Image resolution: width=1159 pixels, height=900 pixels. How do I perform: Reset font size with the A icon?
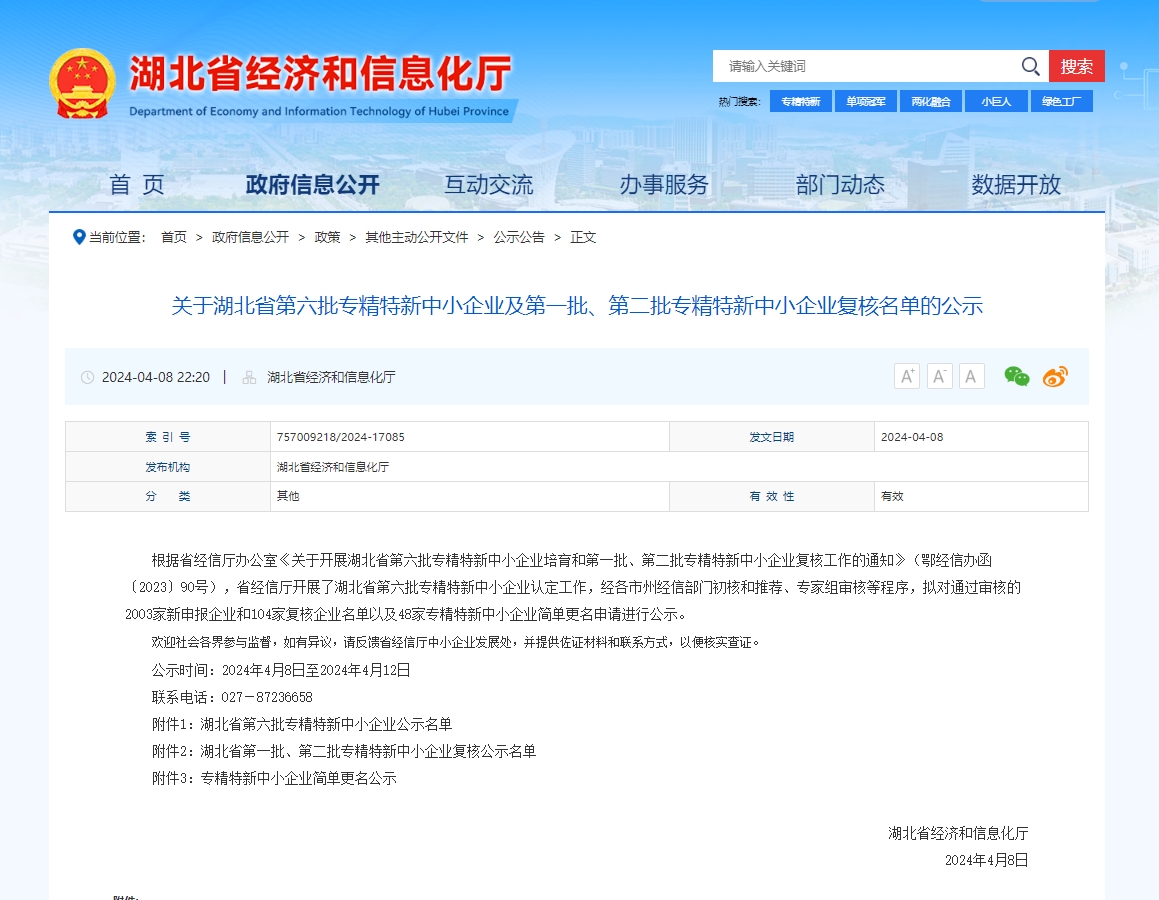click(x=971, y=375)
